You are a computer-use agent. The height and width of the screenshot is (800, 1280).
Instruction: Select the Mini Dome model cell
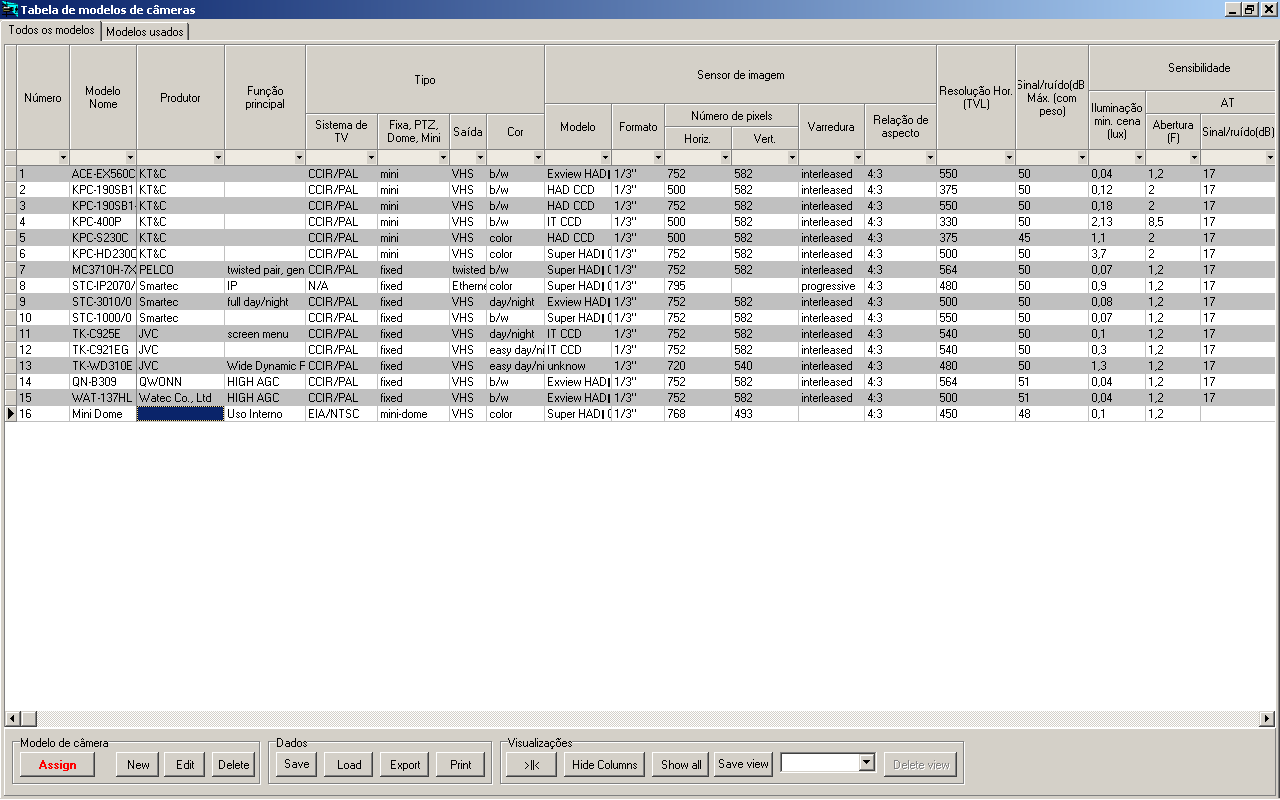coord(103,414)
